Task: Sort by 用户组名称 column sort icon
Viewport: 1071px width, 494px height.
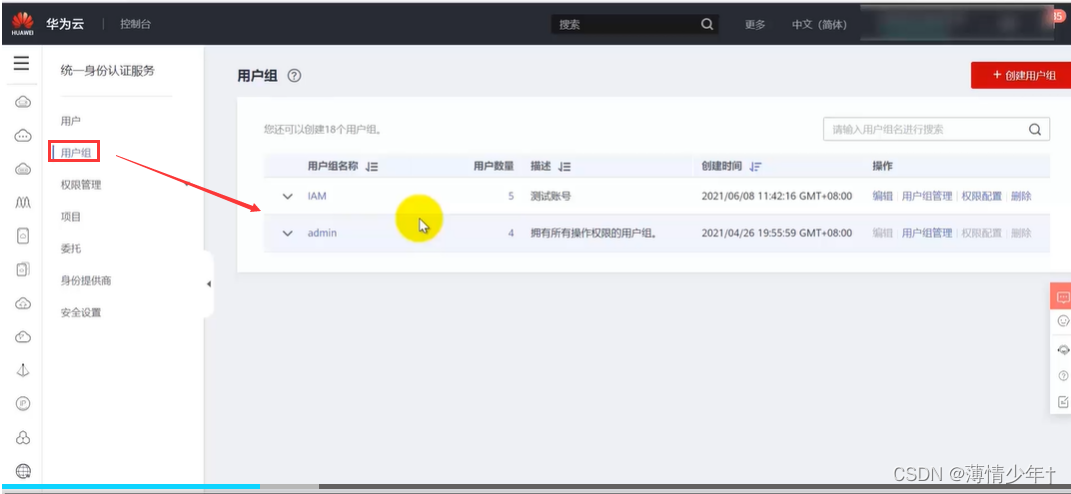Action: (372, 166)
